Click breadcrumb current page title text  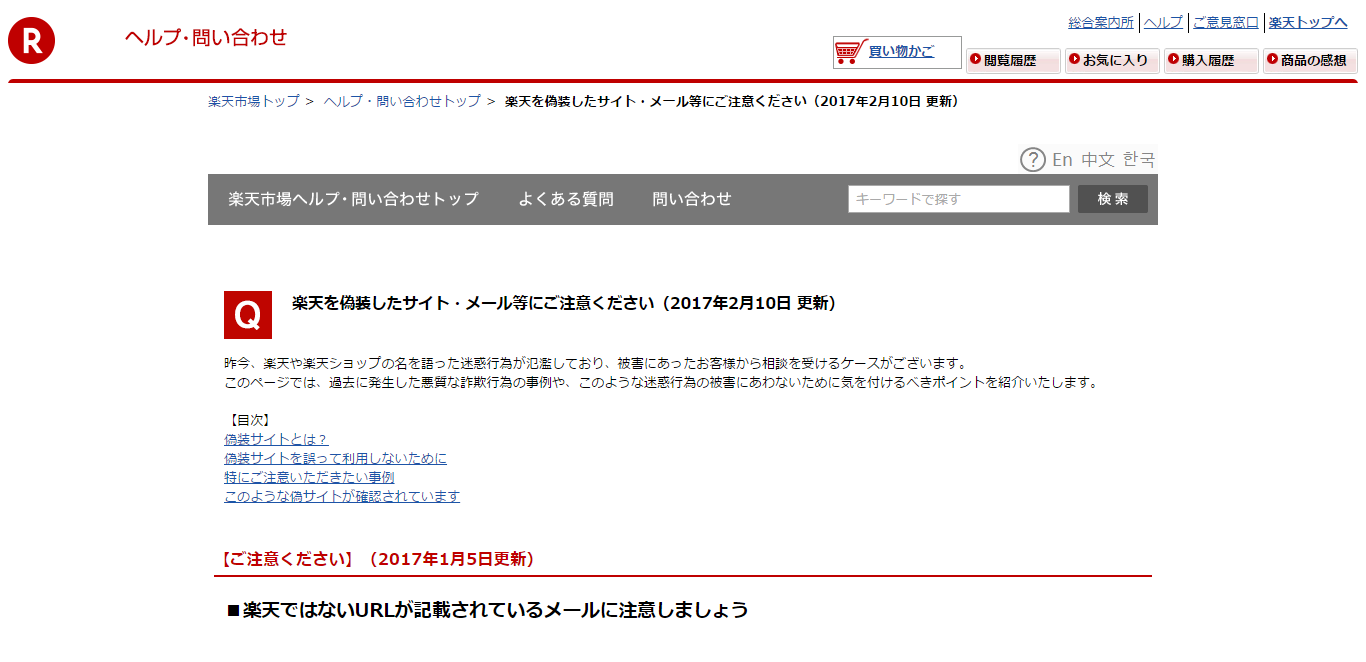731,101
